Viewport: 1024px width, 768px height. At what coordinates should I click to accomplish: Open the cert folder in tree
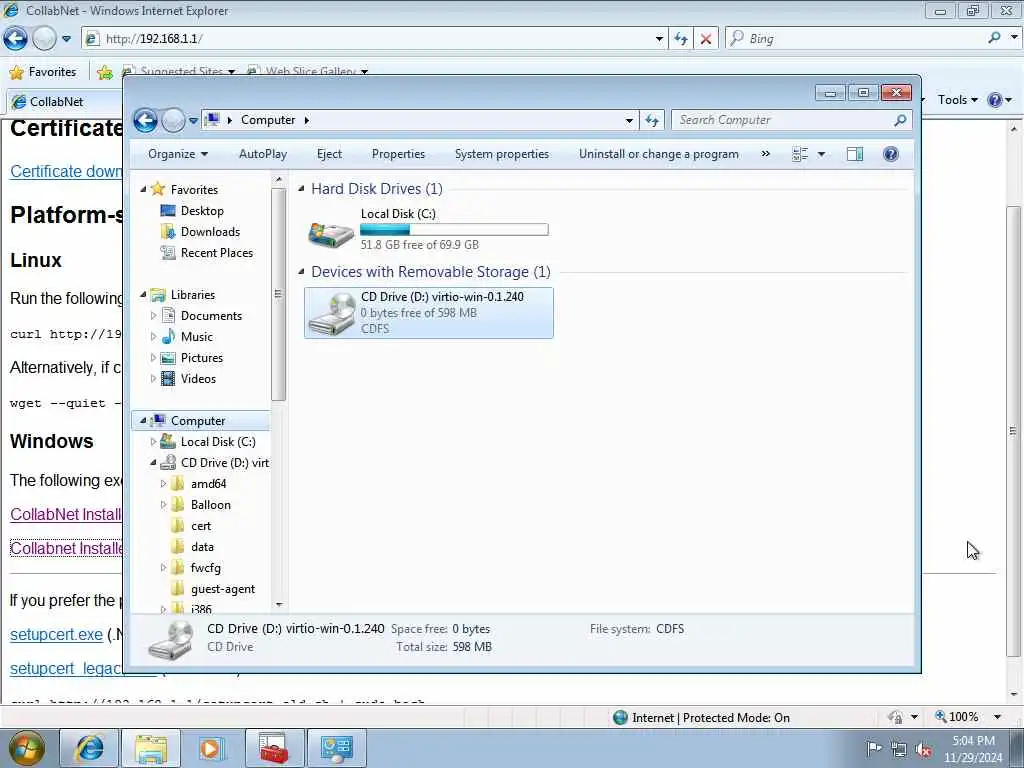point(200,526)
